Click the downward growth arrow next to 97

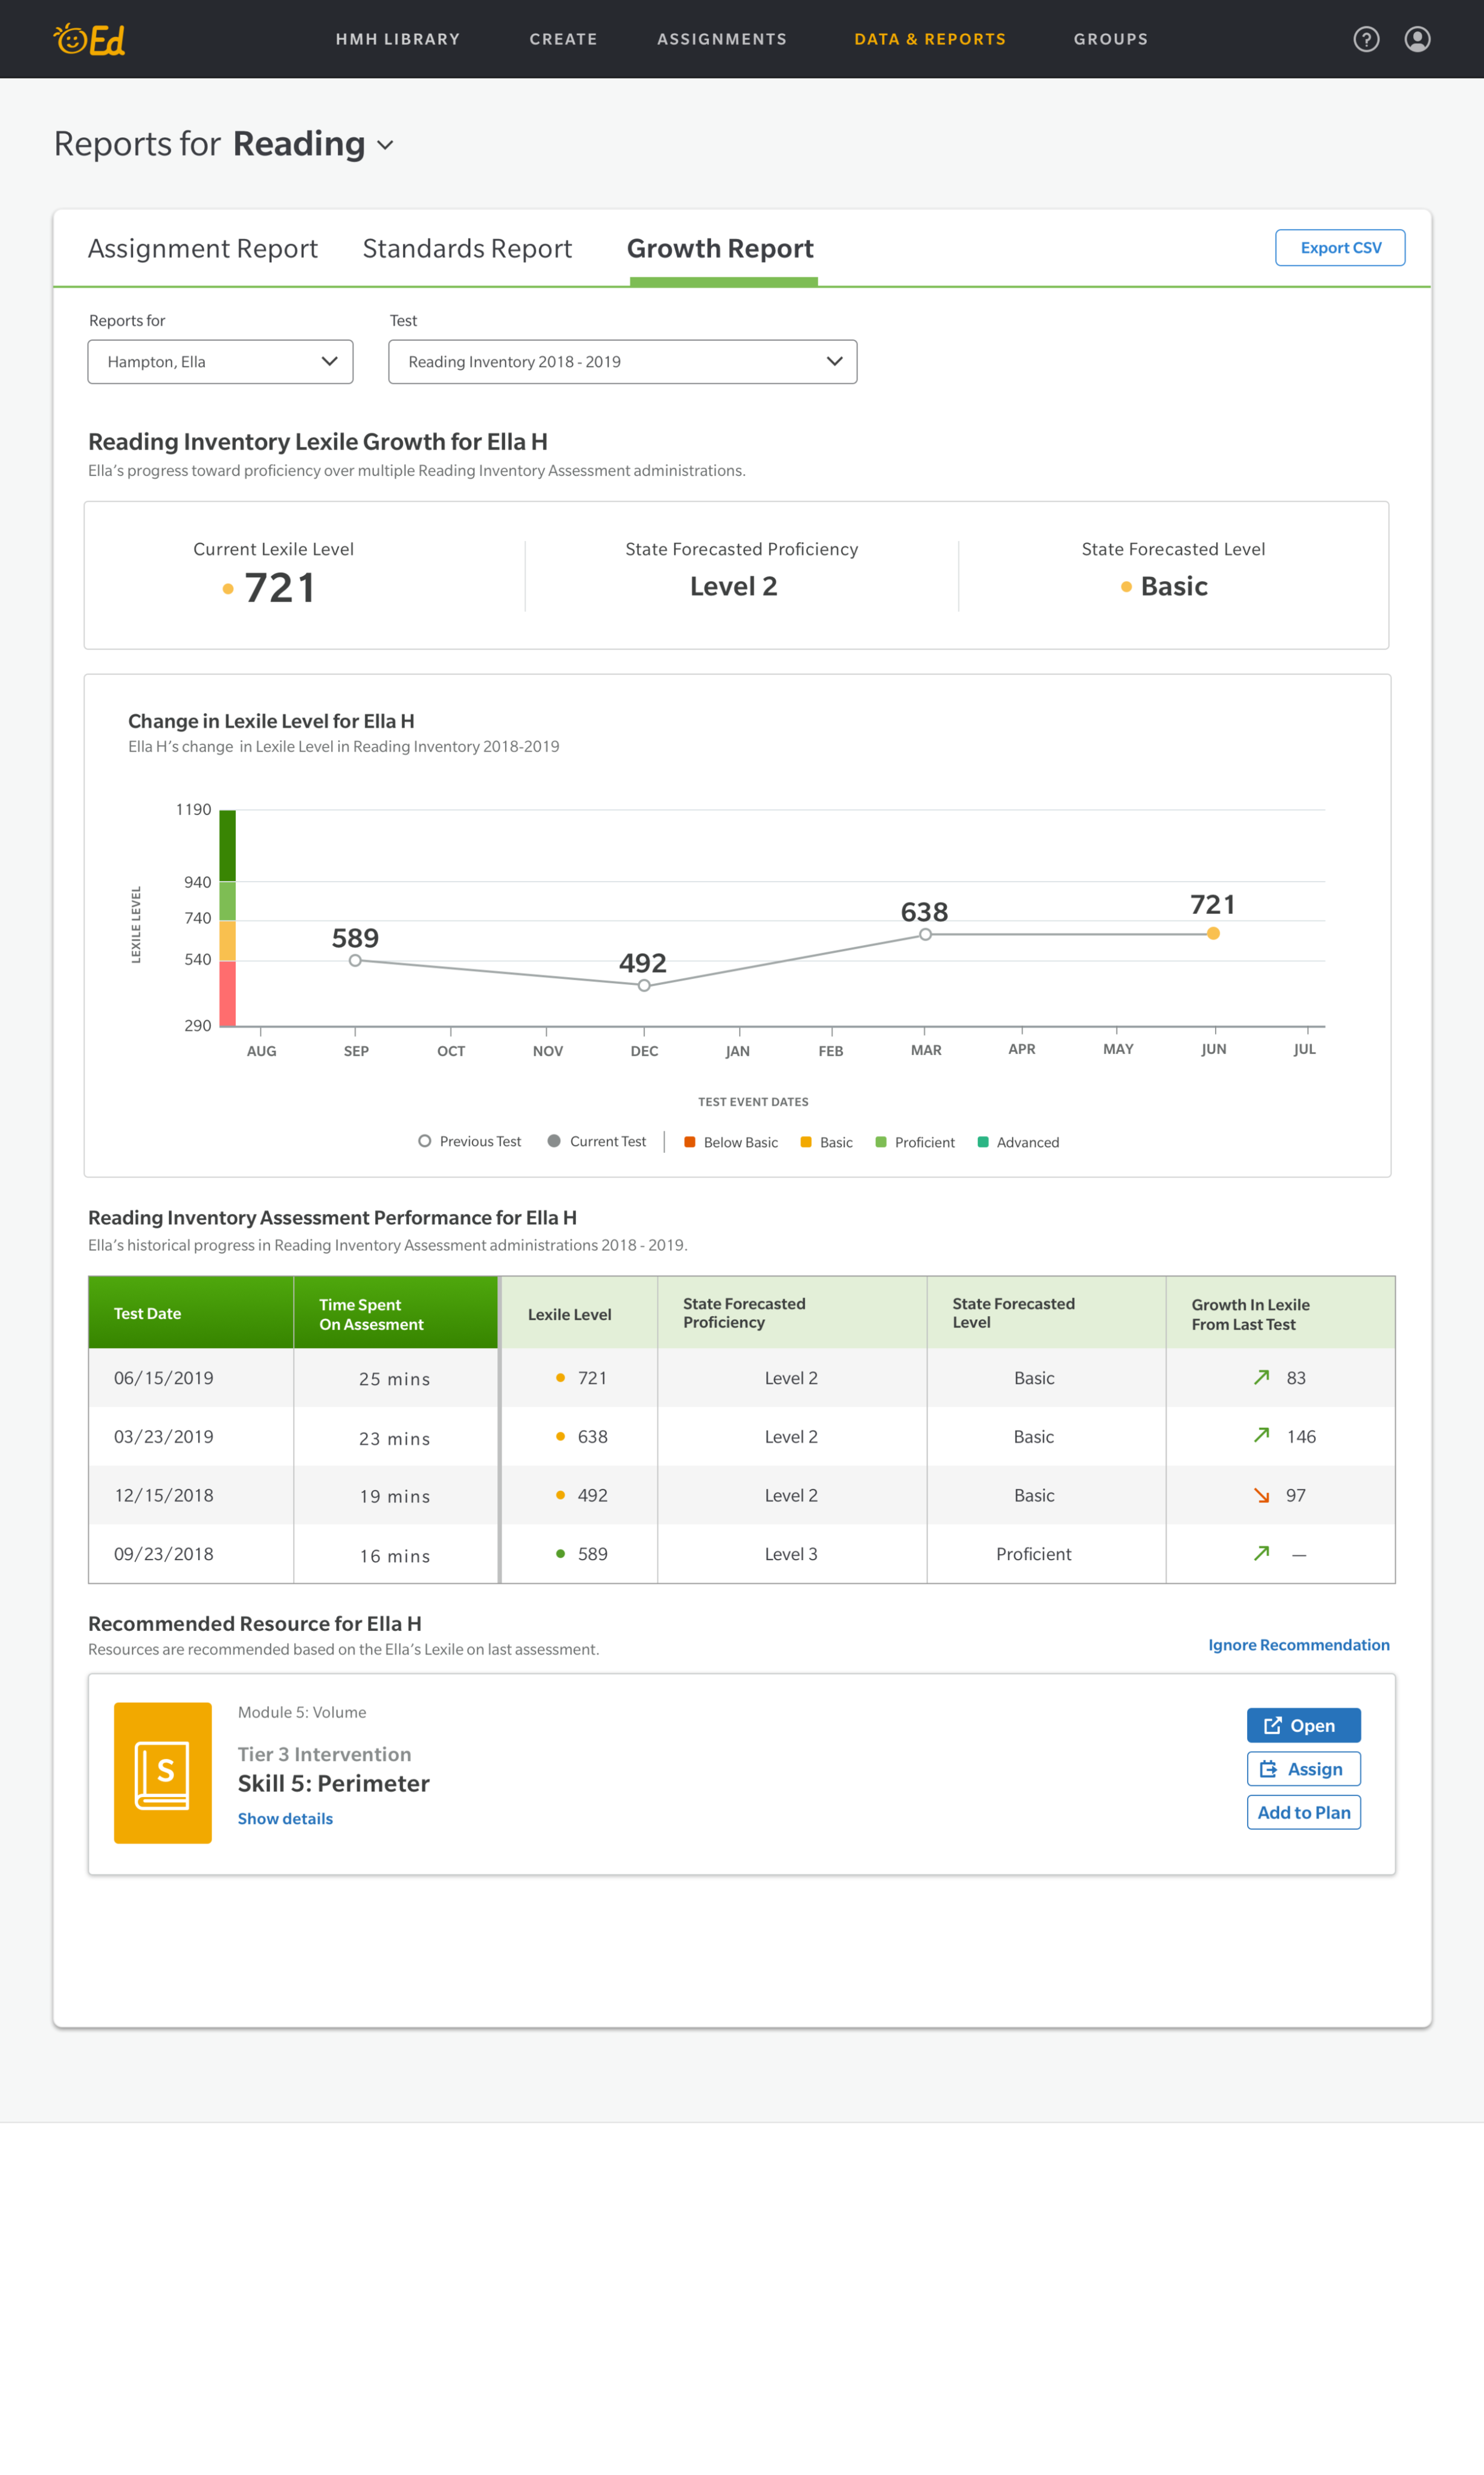coord(1261,1495)
